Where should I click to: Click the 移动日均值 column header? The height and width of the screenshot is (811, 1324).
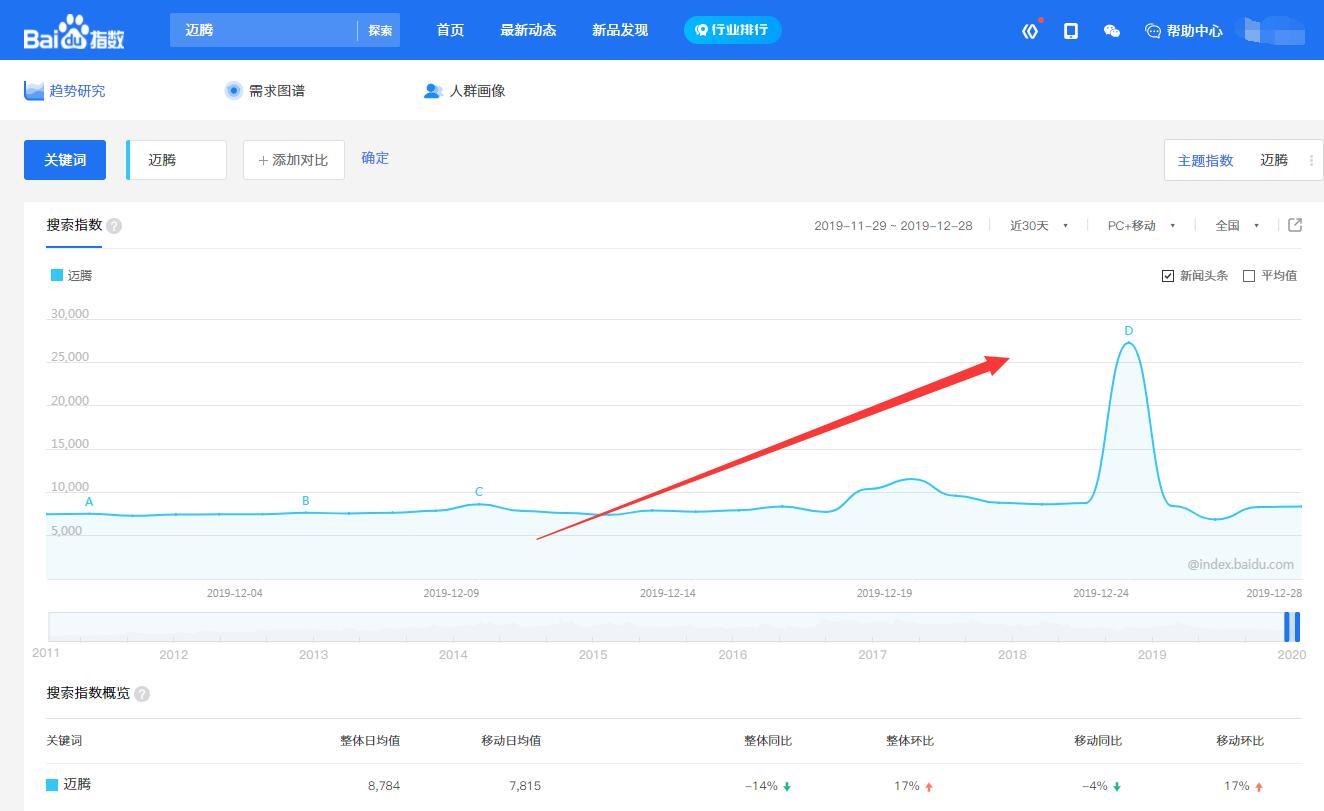click(511, 741)
